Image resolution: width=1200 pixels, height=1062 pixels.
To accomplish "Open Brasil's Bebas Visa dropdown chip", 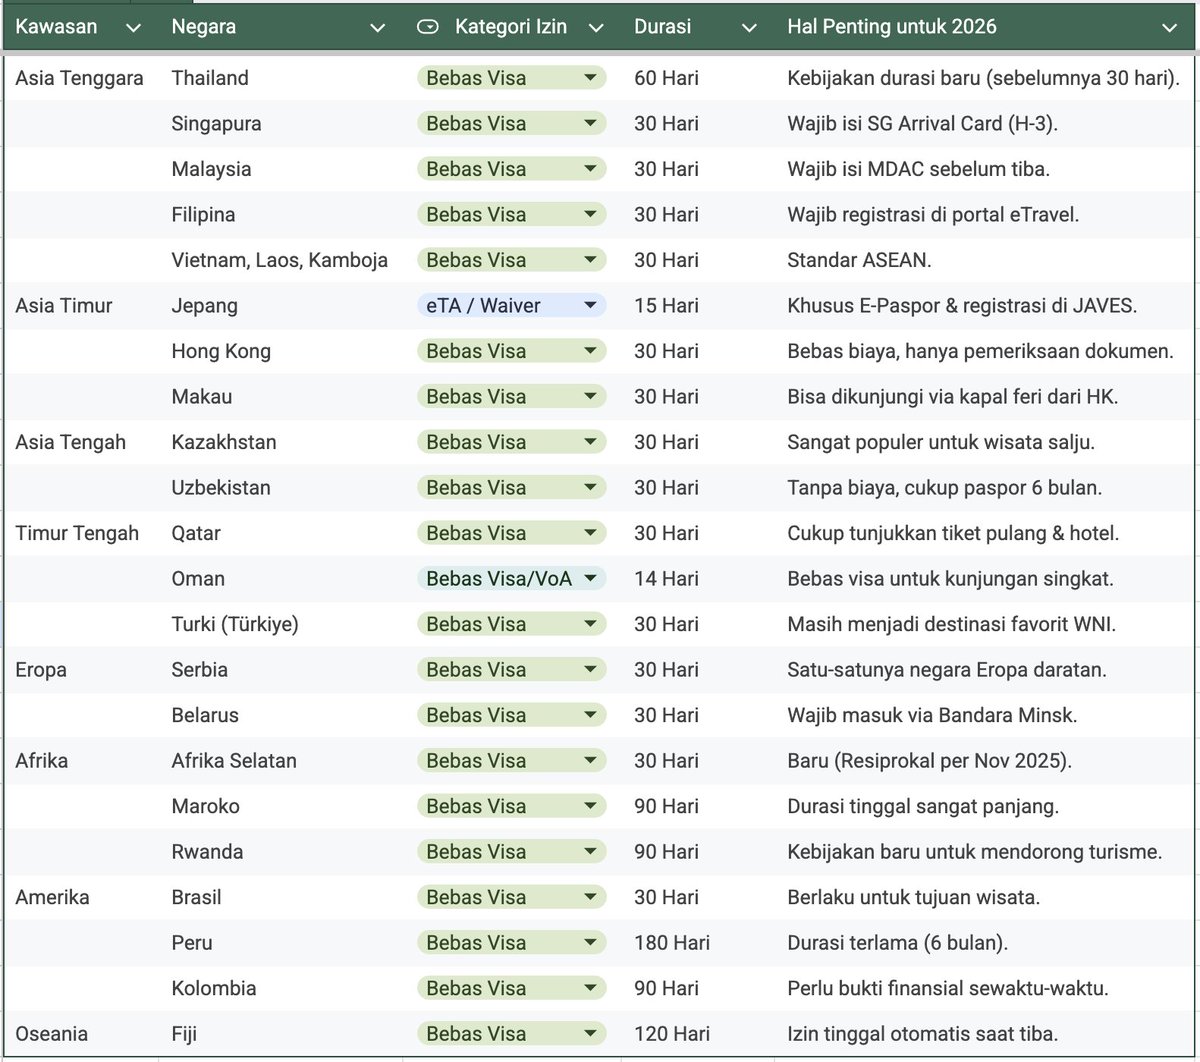I will point(511,897).
